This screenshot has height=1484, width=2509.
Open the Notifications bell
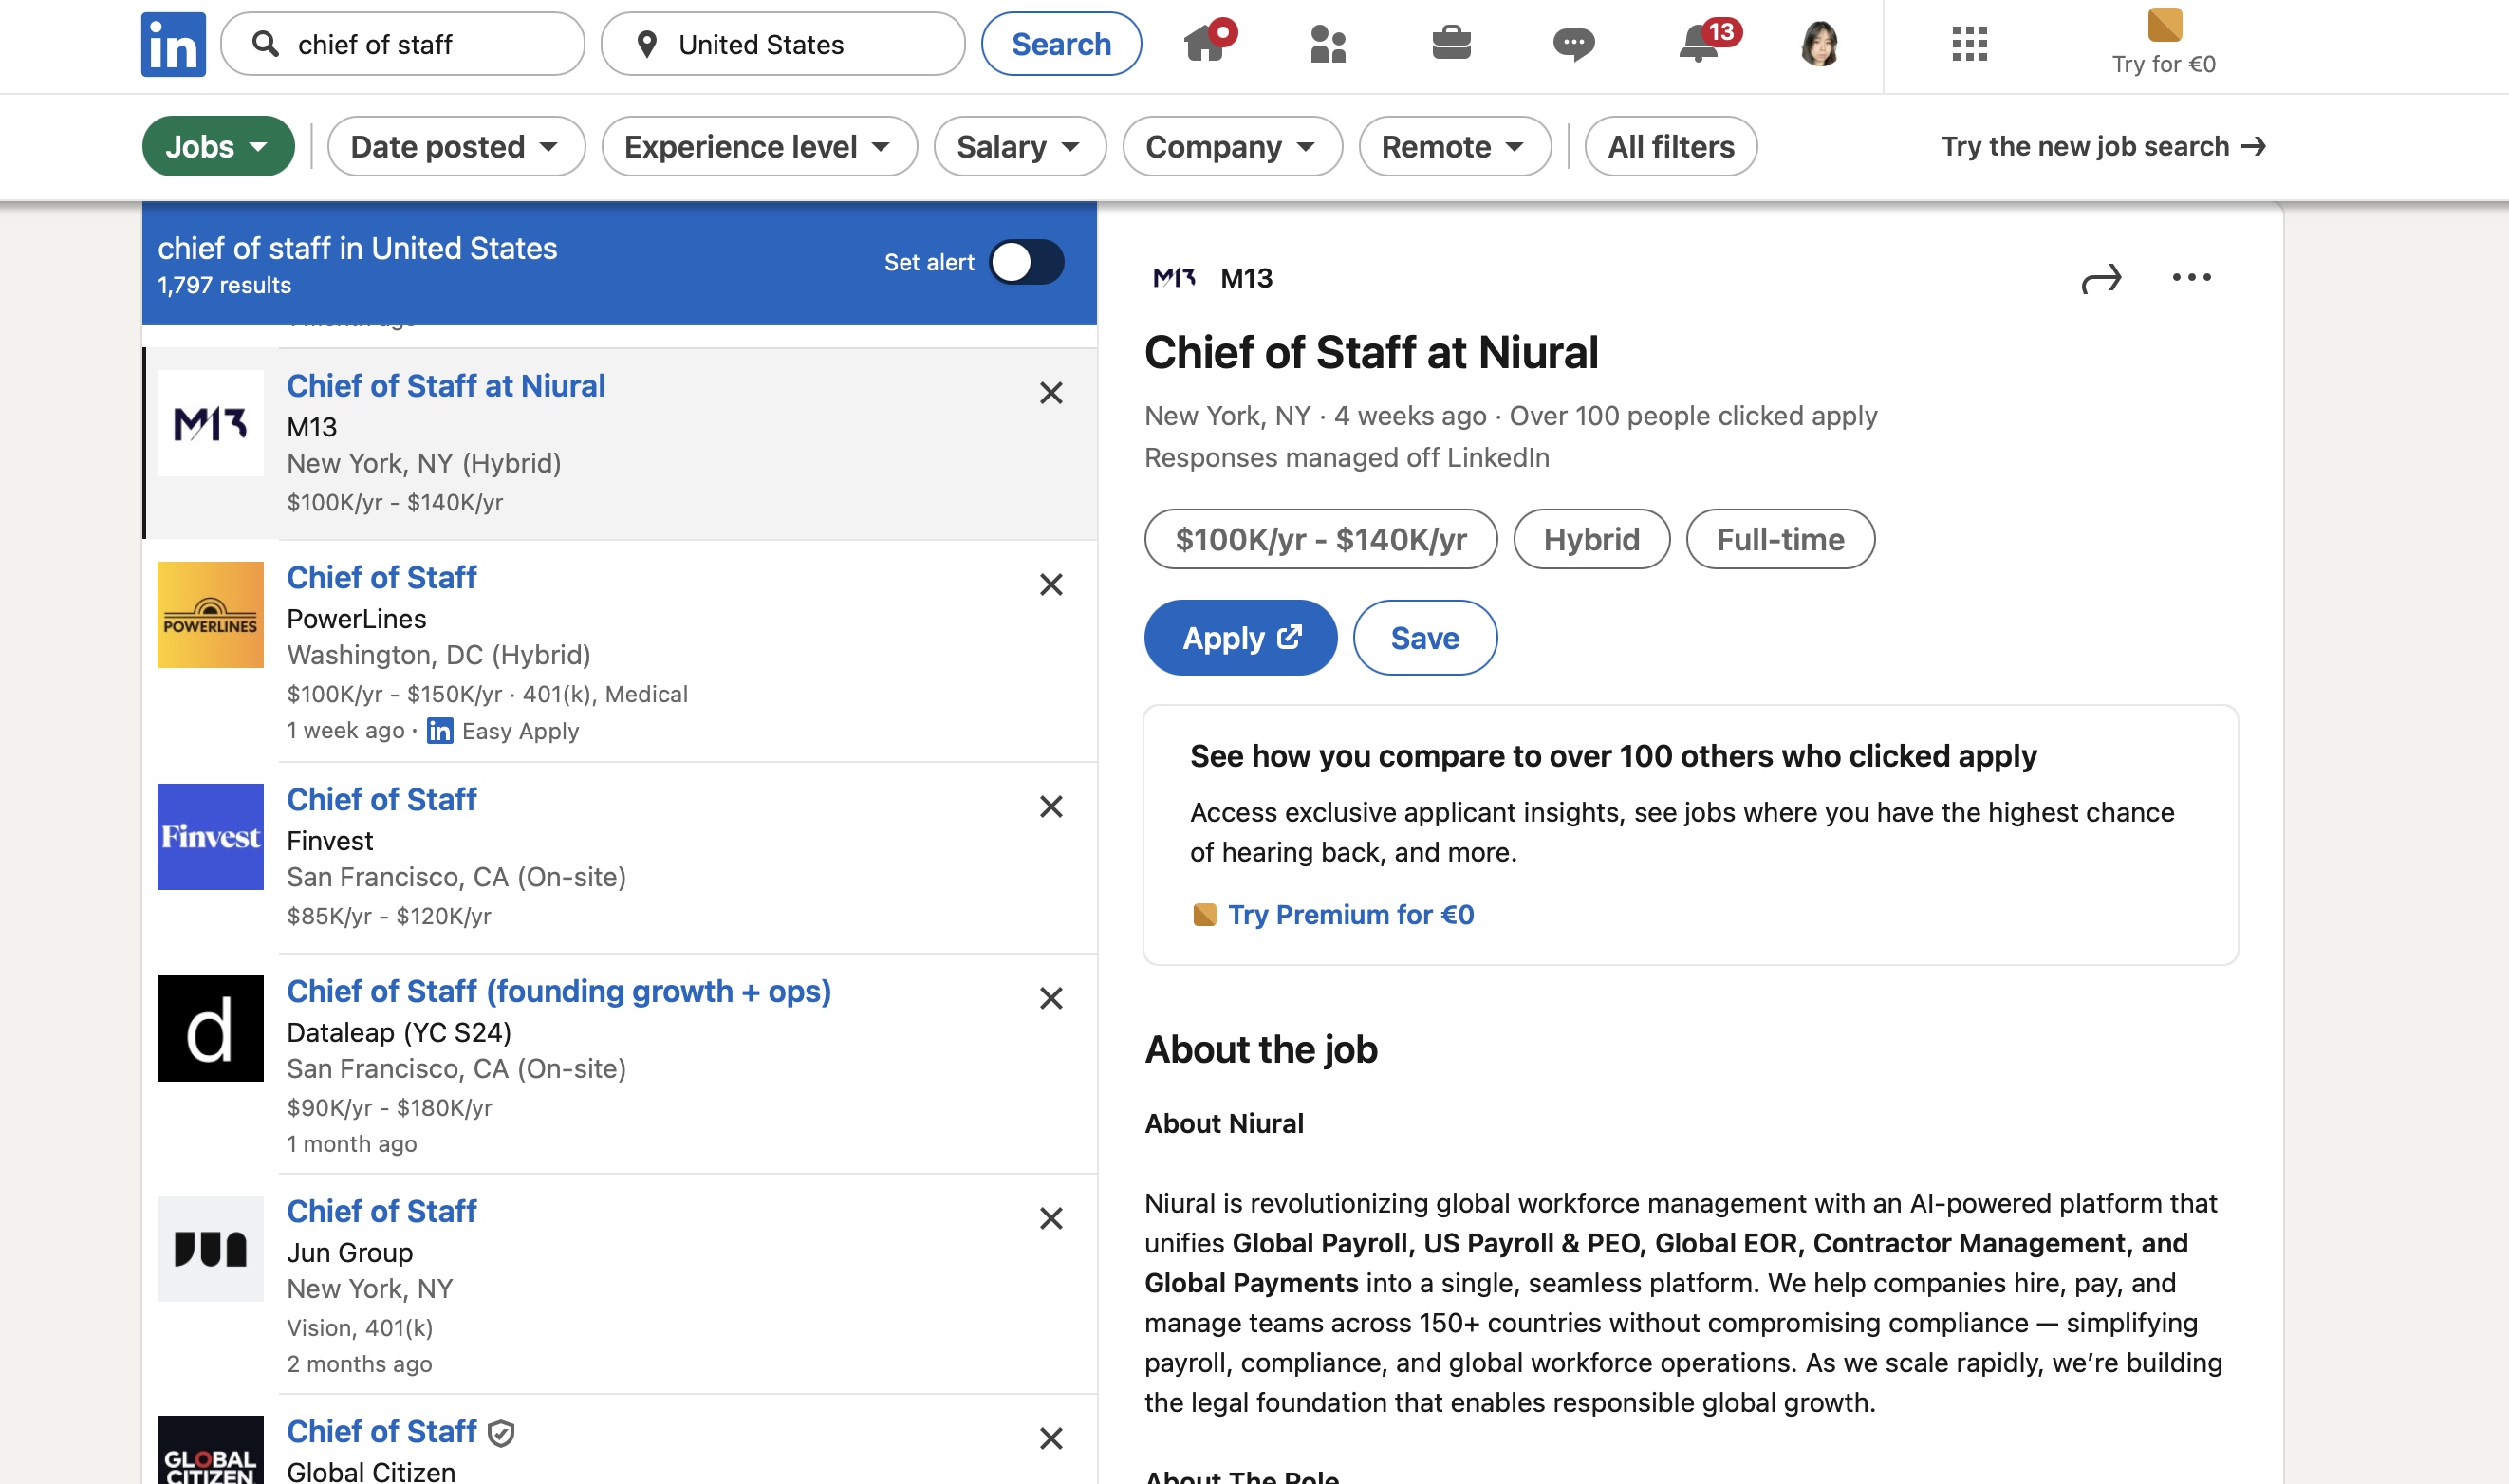coord(1699,45)
